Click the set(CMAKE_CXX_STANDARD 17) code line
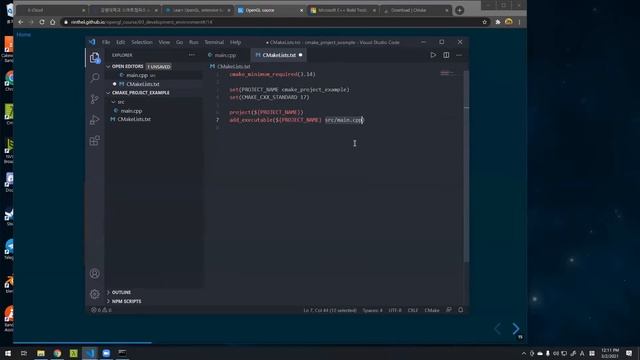This screenshot has height=360, width=640. pyautogui.click(x=269, y=97)
